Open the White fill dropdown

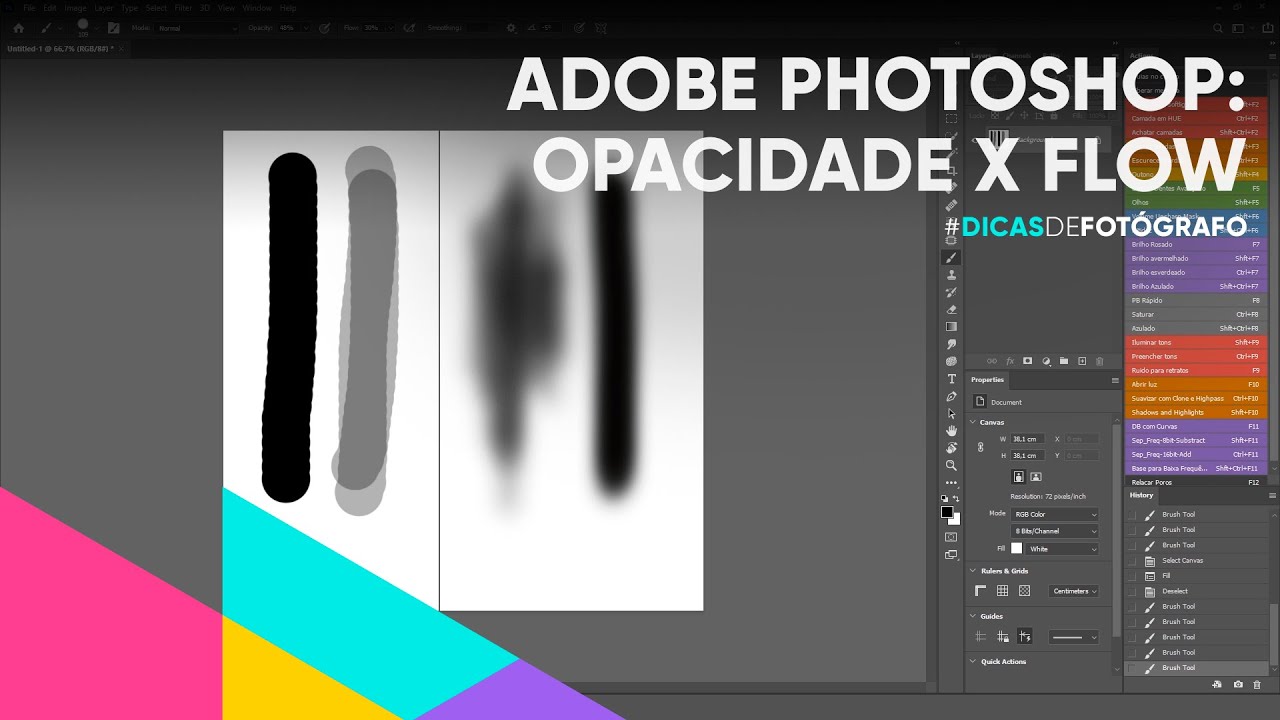[x=1062, y=549]
